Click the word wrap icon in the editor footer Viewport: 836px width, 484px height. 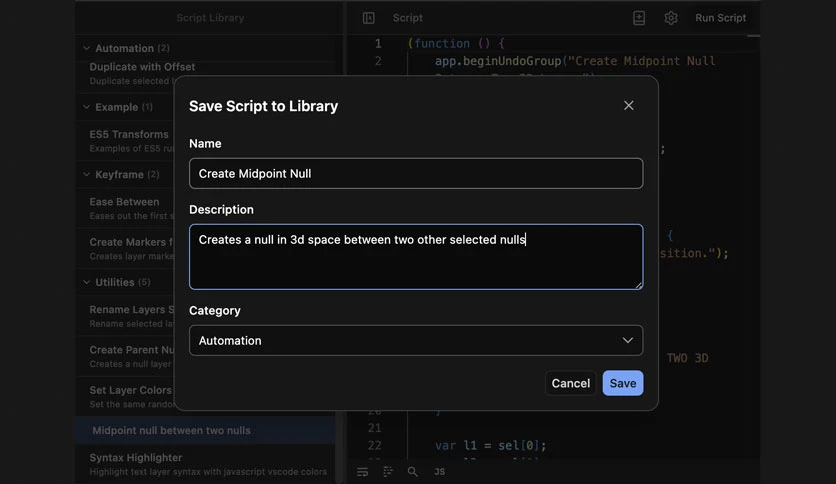click(363, 472)
